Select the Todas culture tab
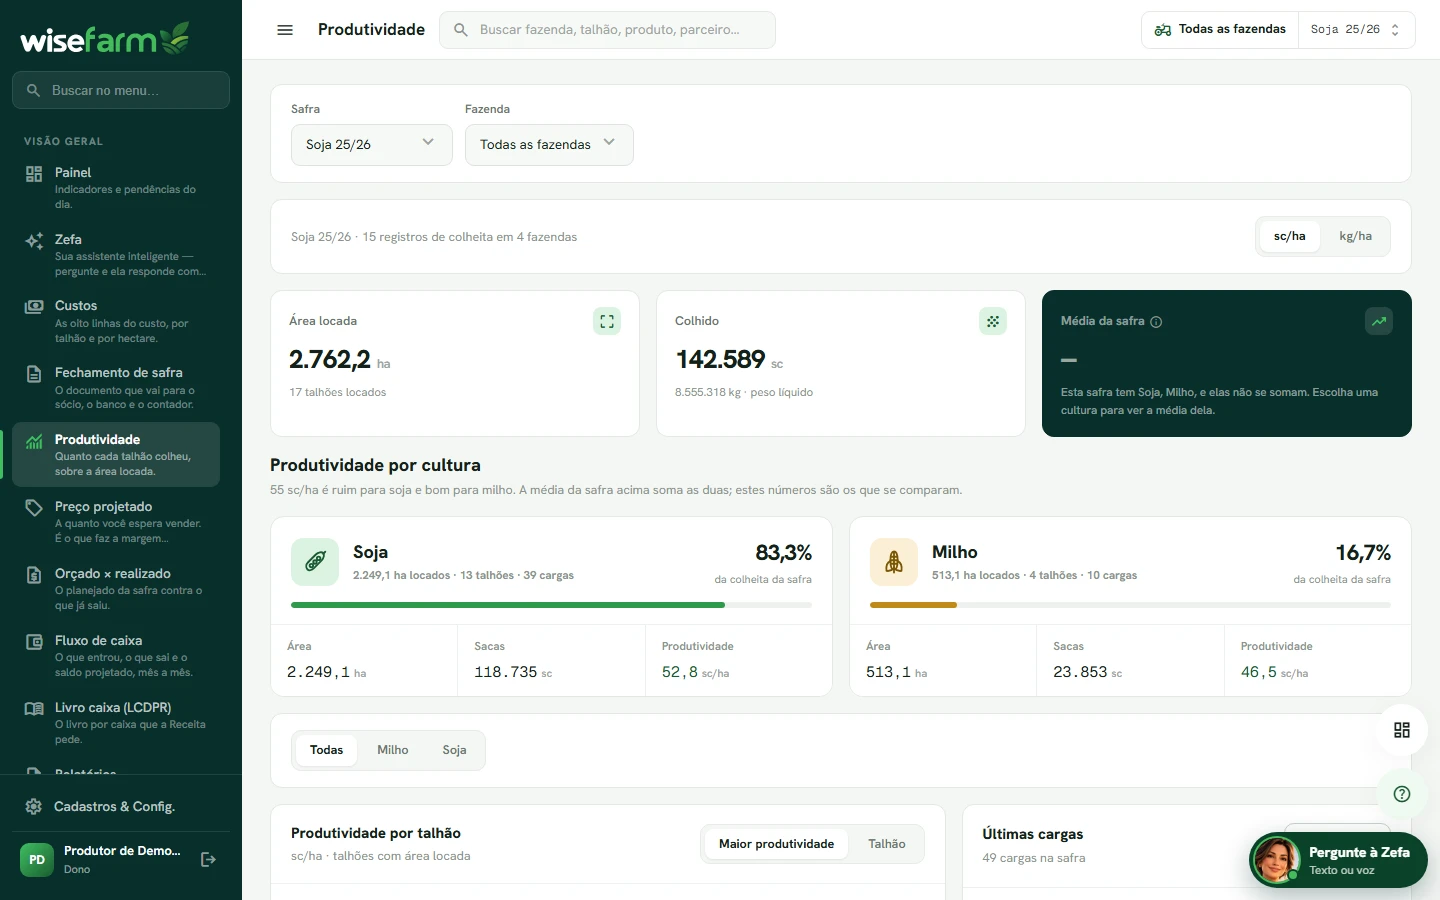This screenshot has width=1440, height=900. click(326, 750)
